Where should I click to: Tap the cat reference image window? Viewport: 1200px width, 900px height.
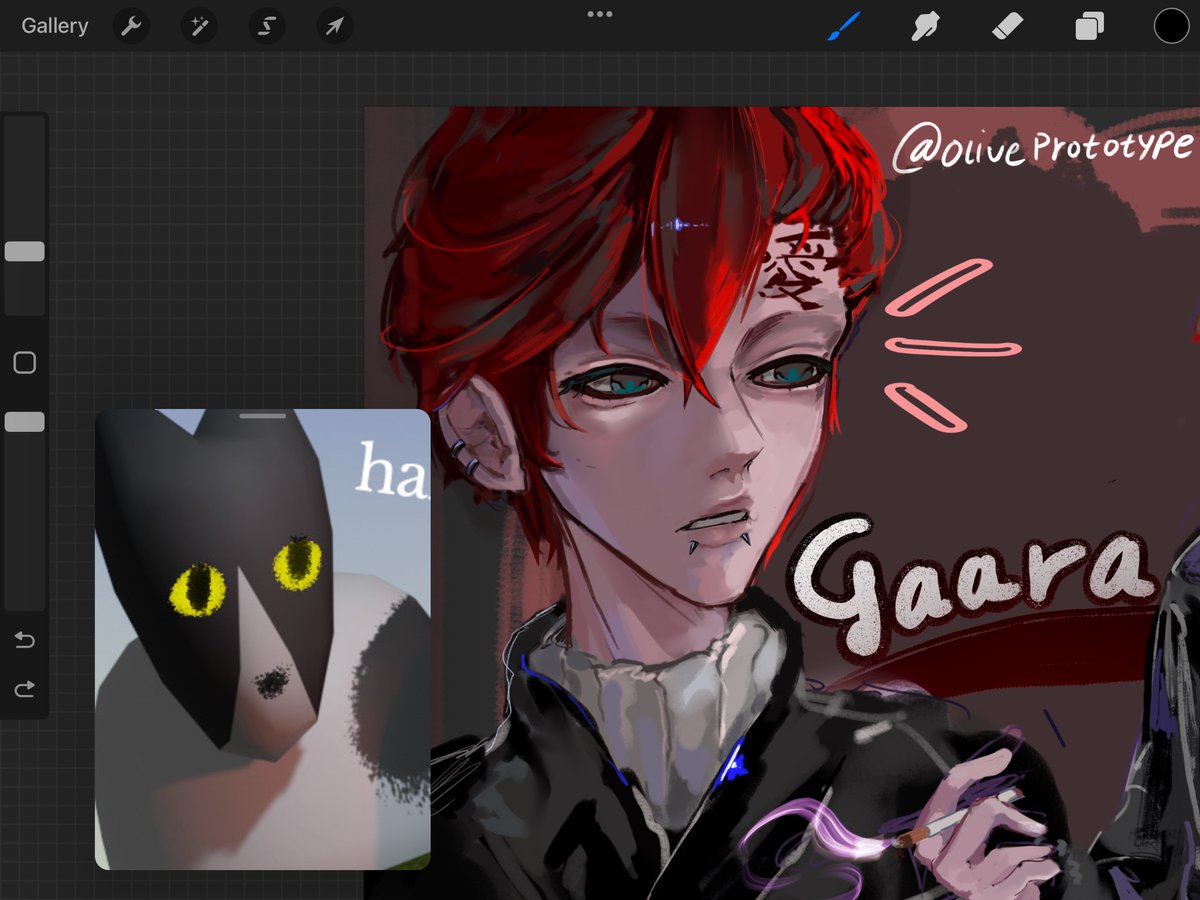click(263, 639)
